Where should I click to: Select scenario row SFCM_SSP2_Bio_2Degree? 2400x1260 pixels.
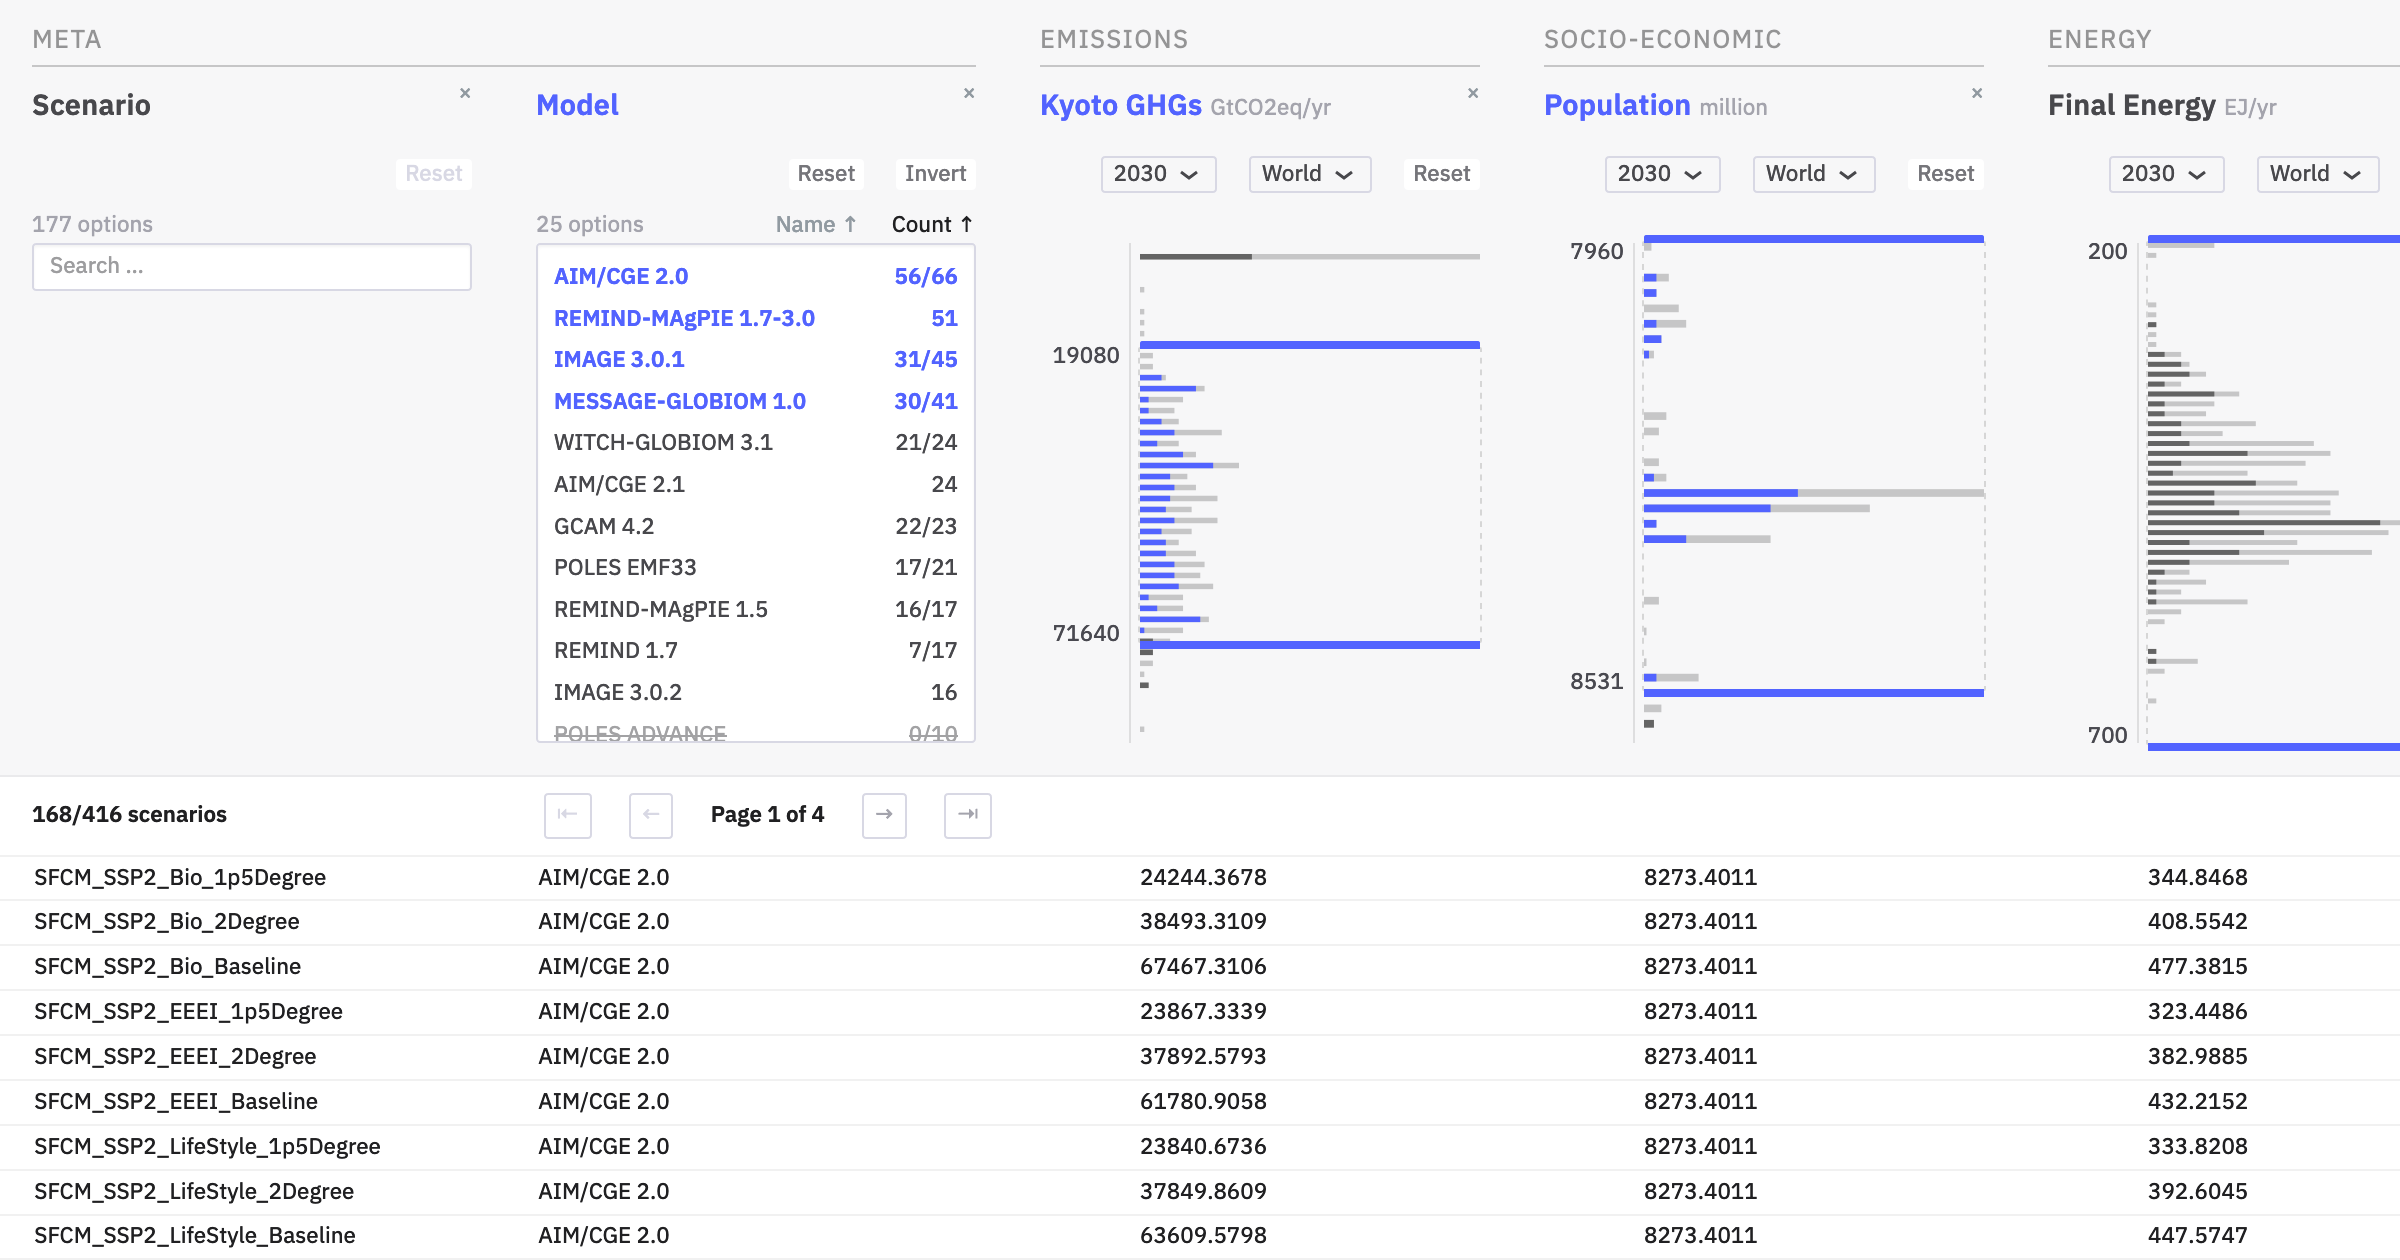tap(1200, 922)
